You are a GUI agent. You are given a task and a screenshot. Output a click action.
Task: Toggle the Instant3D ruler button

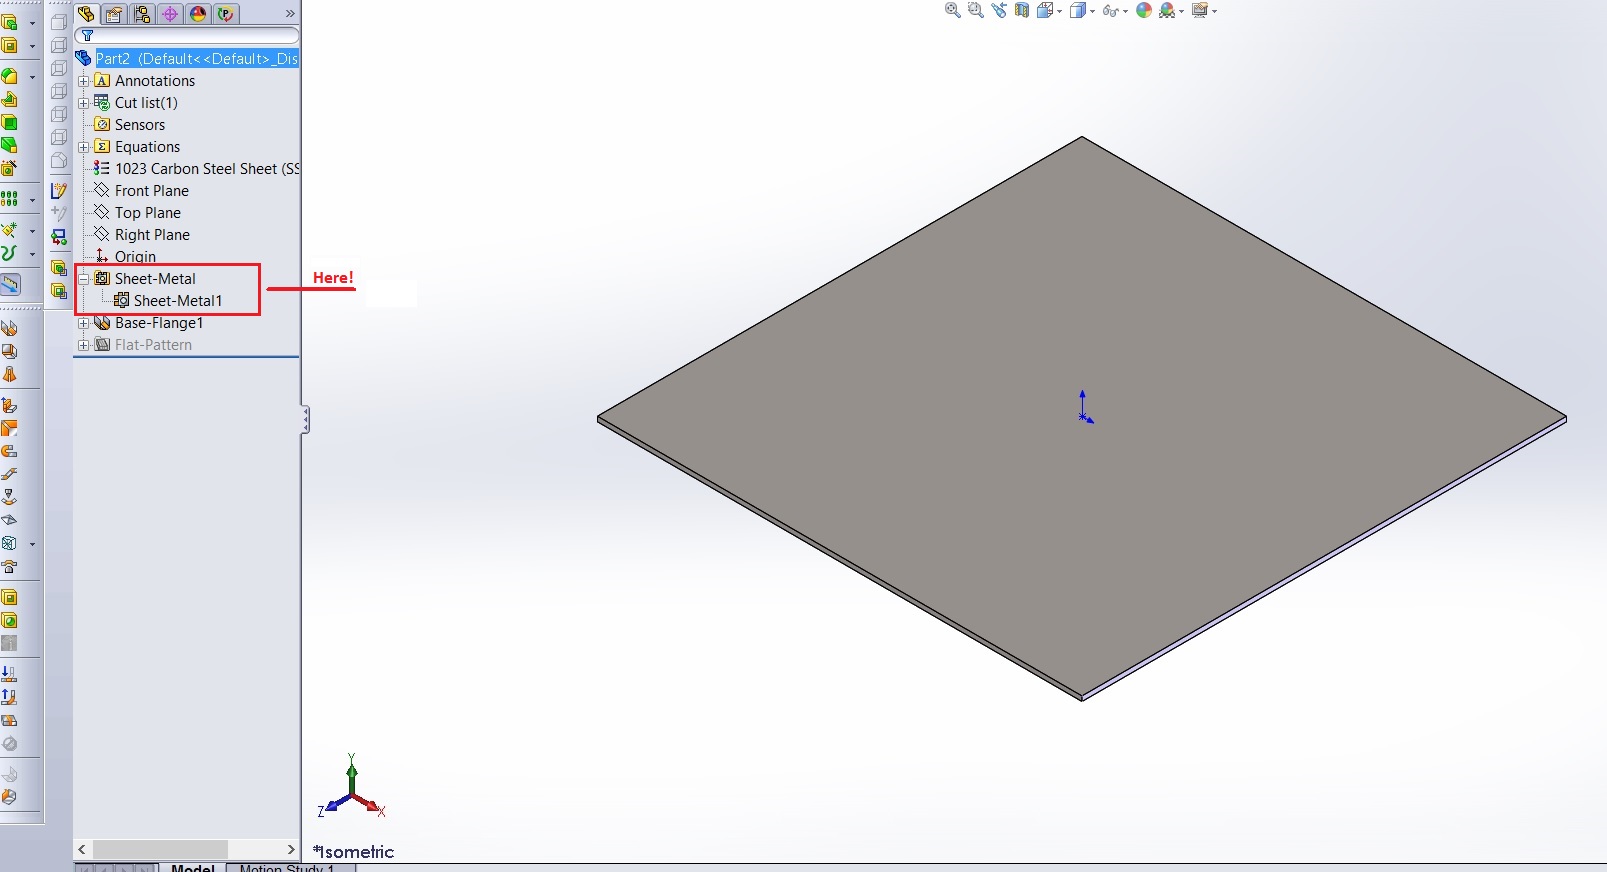point(10,285)
